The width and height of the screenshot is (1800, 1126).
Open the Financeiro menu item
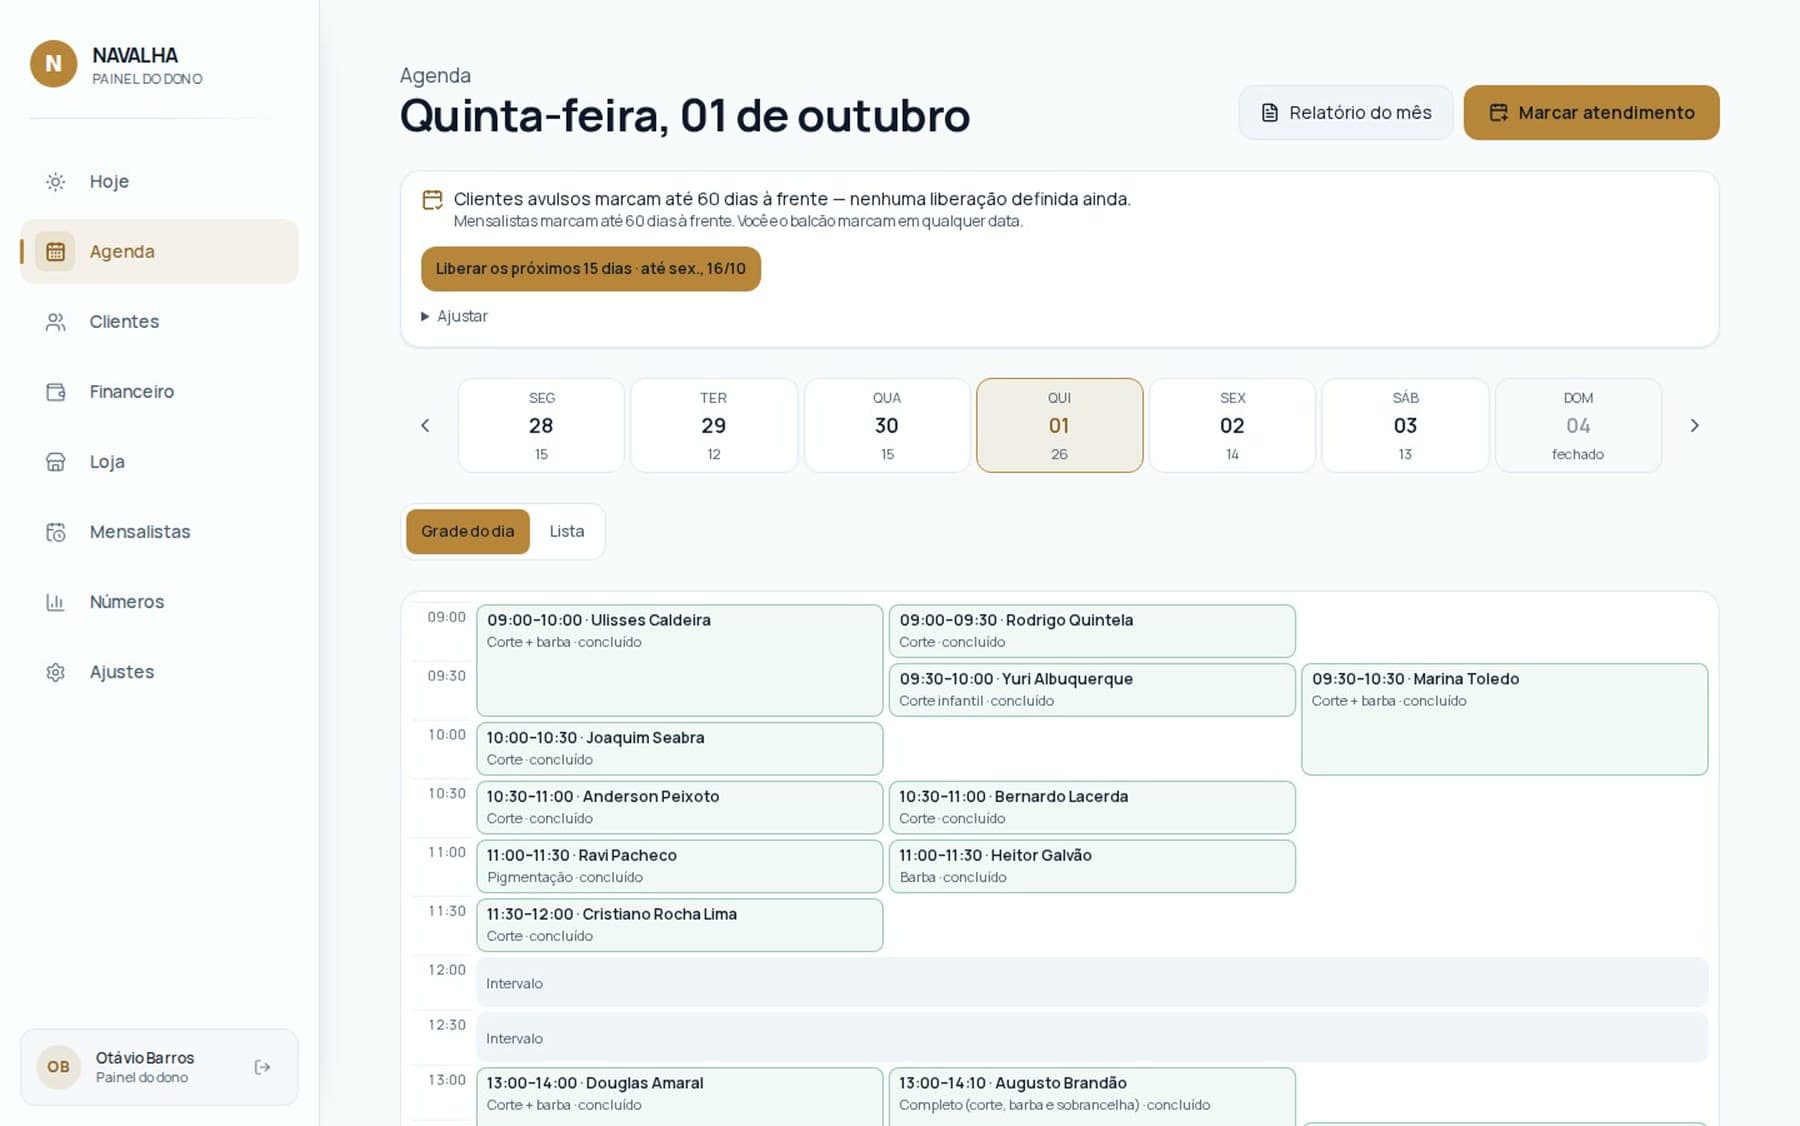coord(159,392)
